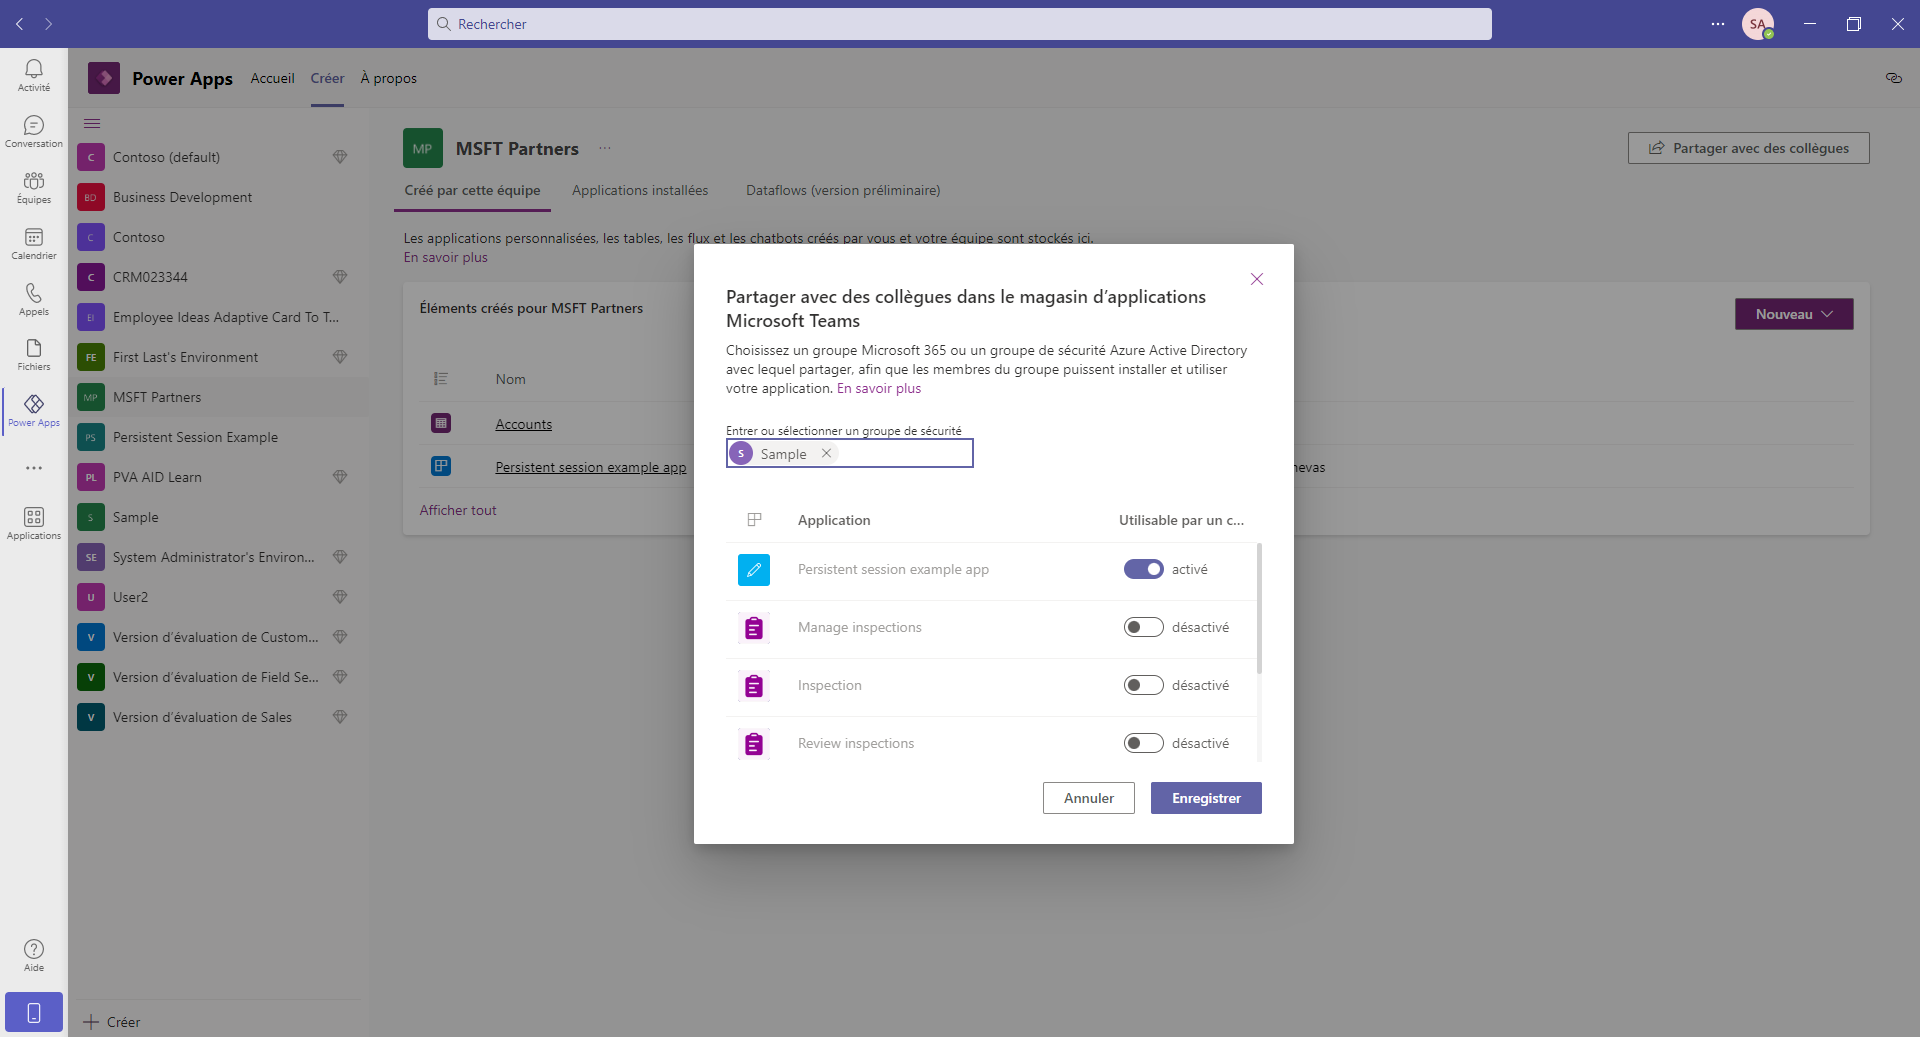Click the diamond icon beside PVA AID Learn
The height and width of the screenshot is (1037, 1920).
tap(340, 477)
